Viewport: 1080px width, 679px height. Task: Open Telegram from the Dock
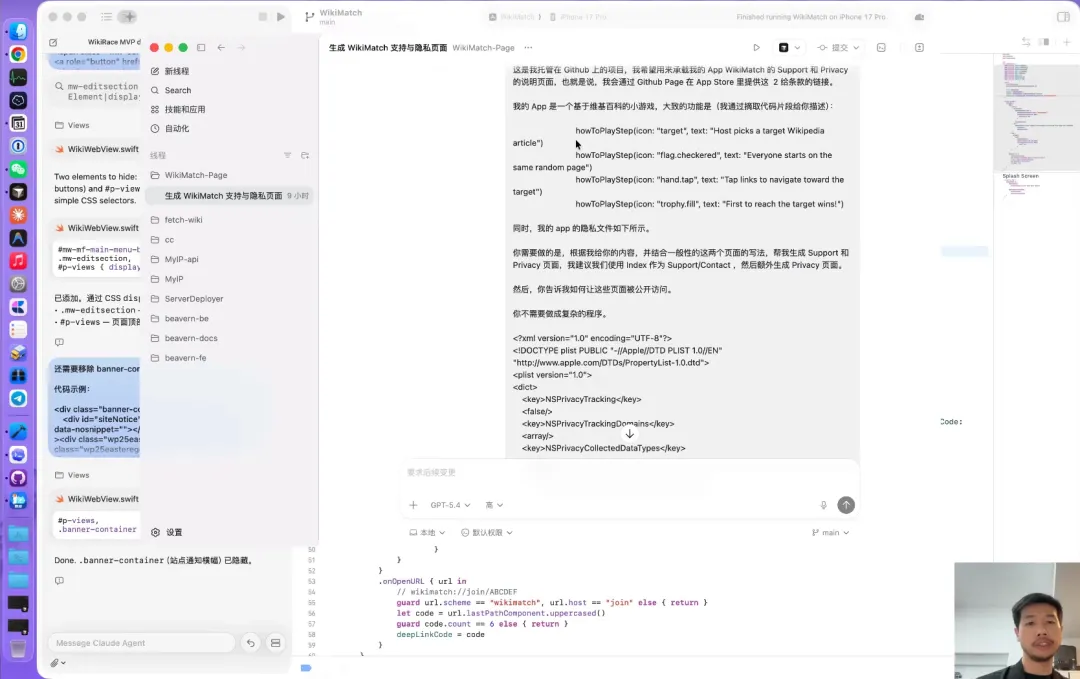[x=19, y=399]
